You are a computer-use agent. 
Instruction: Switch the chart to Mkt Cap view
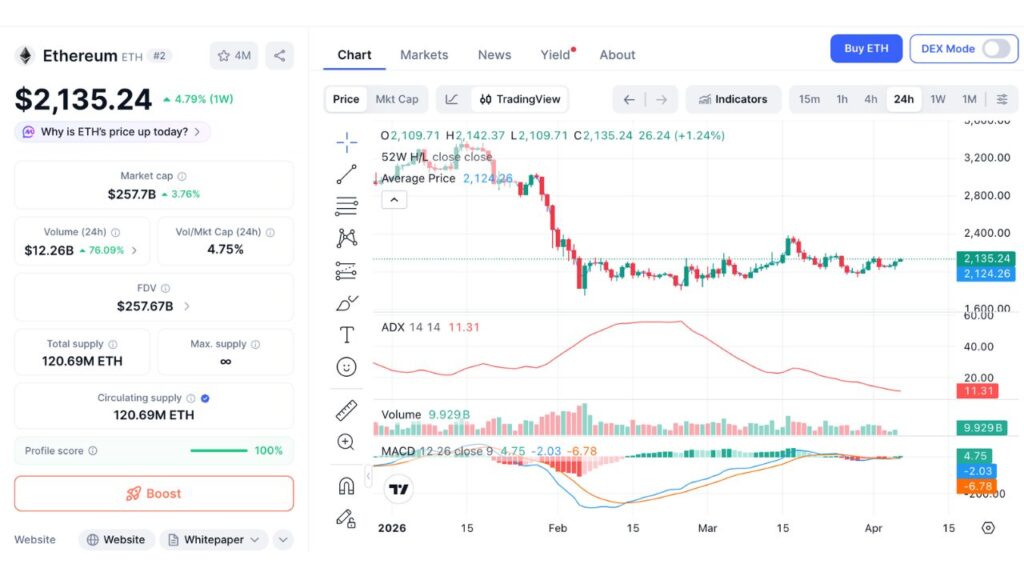[398, 99]
